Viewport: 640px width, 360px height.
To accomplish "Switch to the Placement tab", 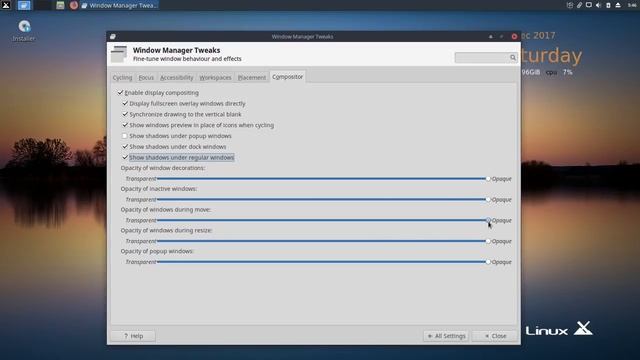I will (251, 77).
